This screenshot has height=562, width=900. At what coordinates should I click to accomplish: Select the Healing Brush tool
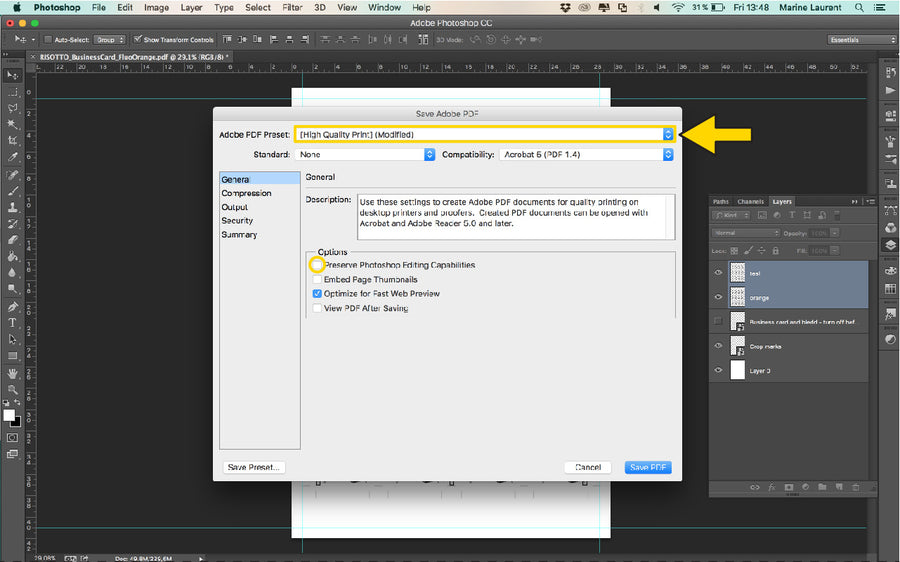tap(12, 175)
